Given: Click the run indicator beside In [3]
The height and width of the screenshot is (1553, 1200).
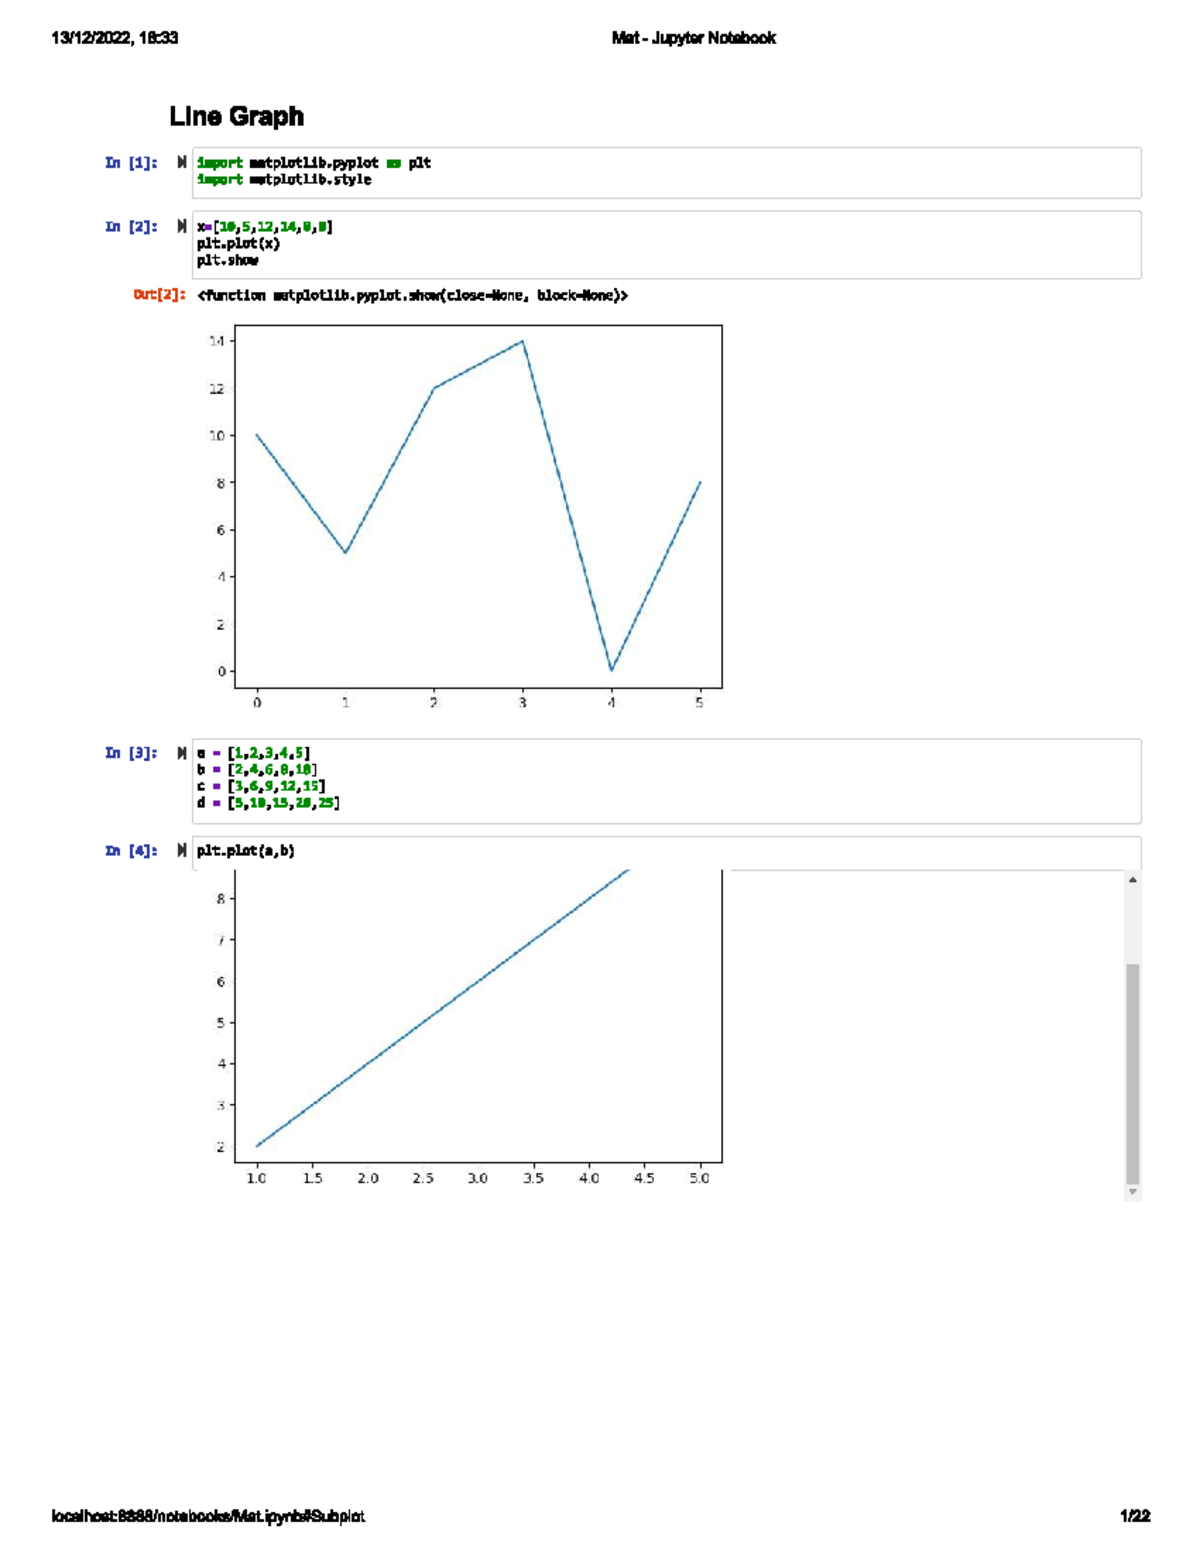Looking at the screenshot, I should (x=180, y=752).
